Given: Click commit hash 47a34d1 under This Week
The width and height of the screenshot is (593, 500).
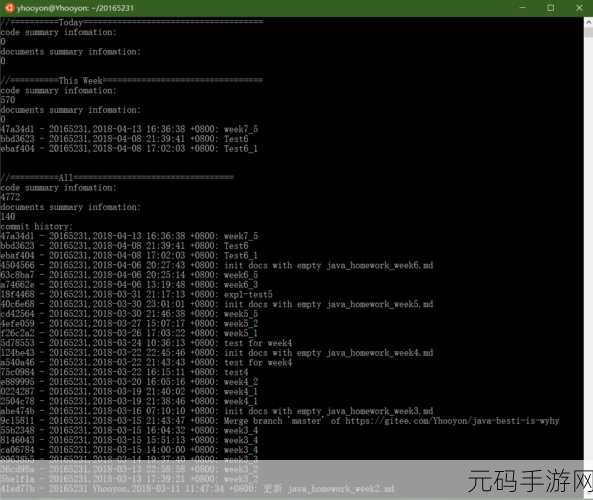Looking at the screenshot, I should pos(17,129).
